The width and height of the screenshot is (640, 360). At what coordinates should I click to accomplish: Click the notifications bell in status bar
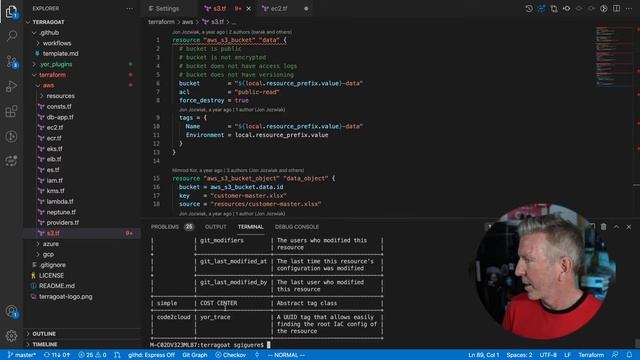coord(629,355)
